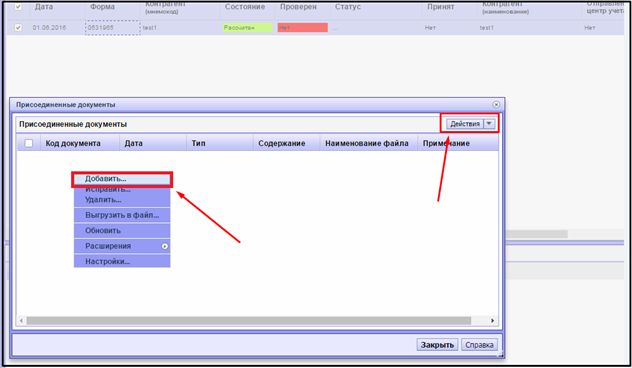Click Состояние column header in background

point(245,7)
